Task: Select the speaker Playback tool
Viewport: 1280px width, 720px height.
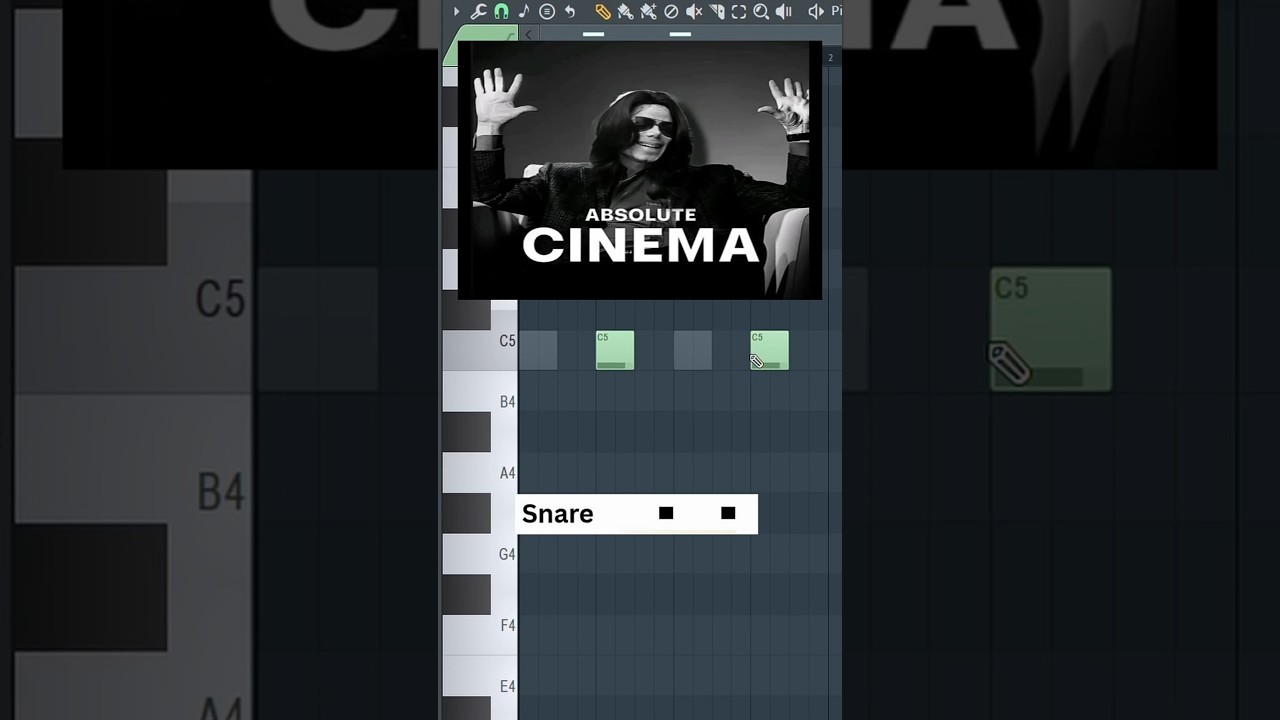Action: point(785,12)
